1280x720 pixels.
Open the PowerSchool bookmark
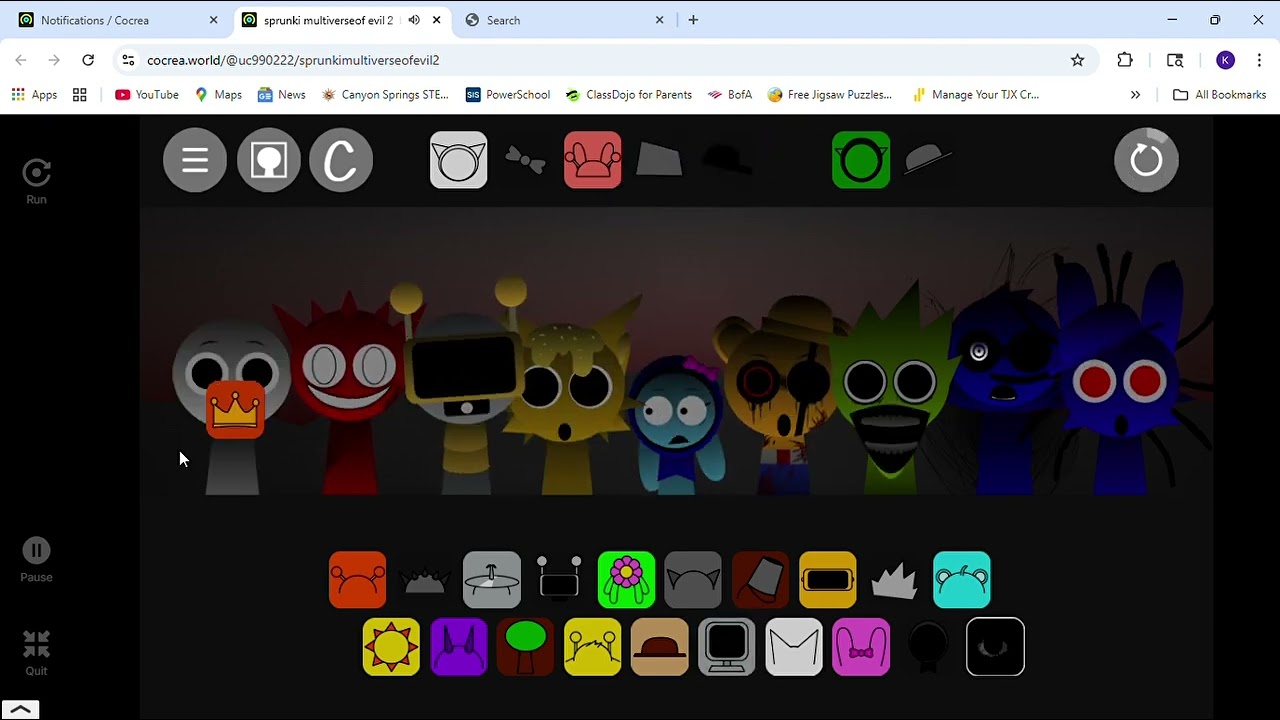coord(508,94)
